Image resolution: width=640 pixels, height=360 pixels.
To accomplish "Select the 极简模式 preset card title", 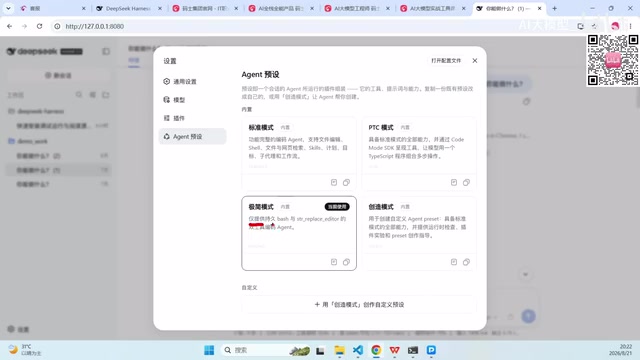I will point(261,207).
